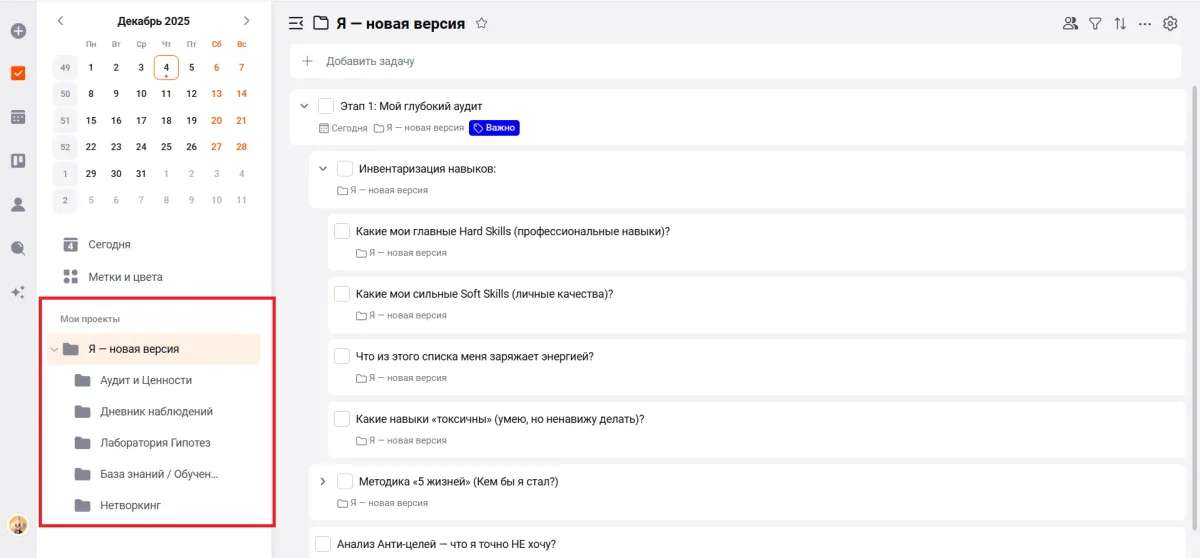Open the «Сегодня» section in the sidebar
1200x558 pixels.
pyautogui.click(x=109, y=244)
